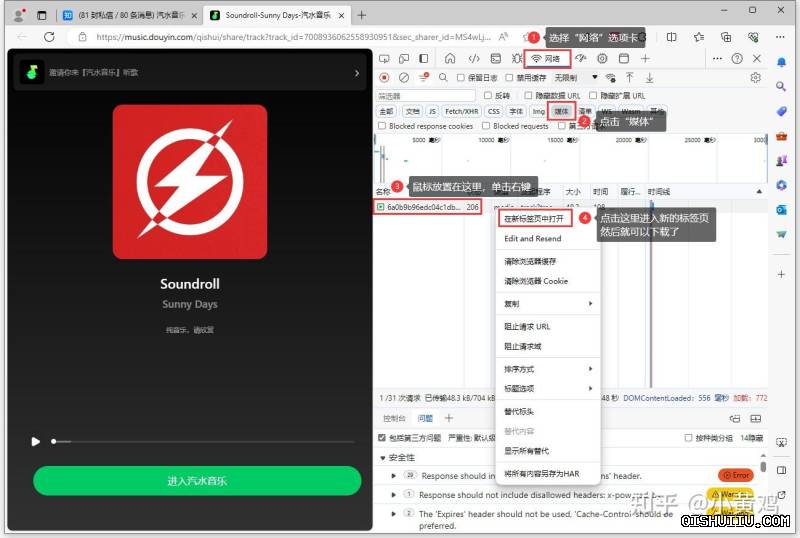Open the device emulation toggle in DevTools

(404, 59)
